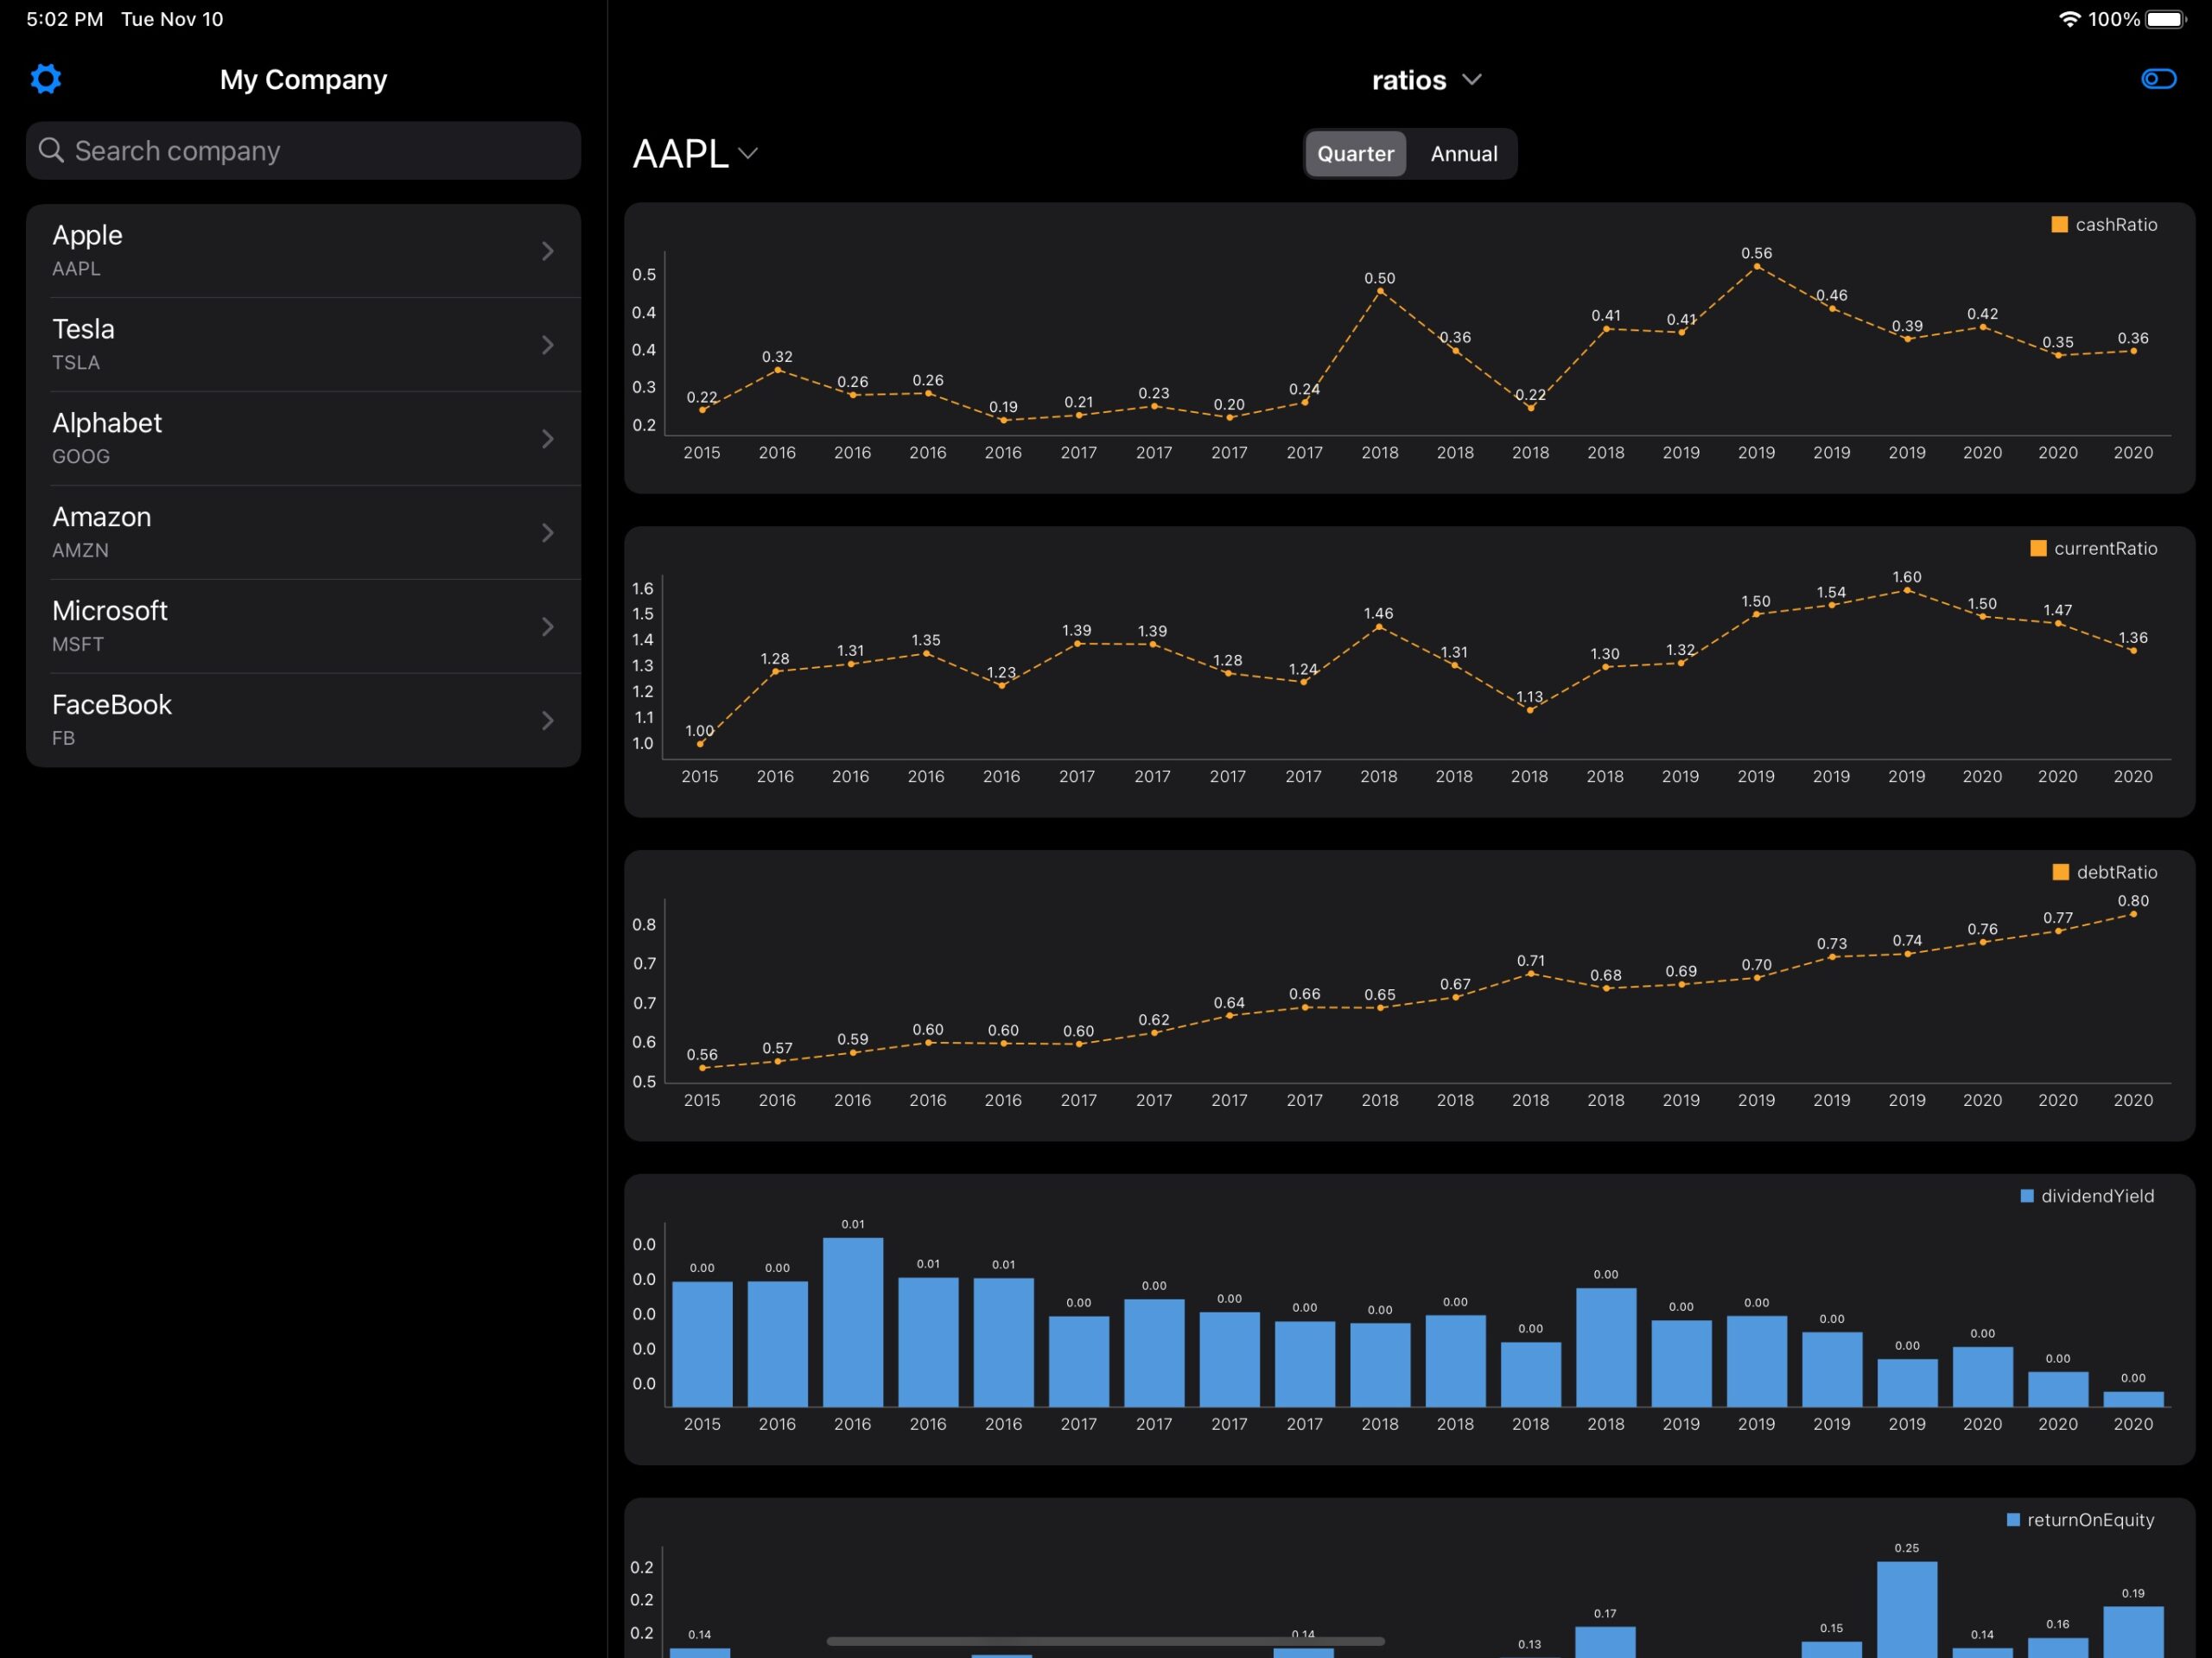Click the orange currentRatio legend swatch
The image size is (2212, 1658).
pos(2038,548)
